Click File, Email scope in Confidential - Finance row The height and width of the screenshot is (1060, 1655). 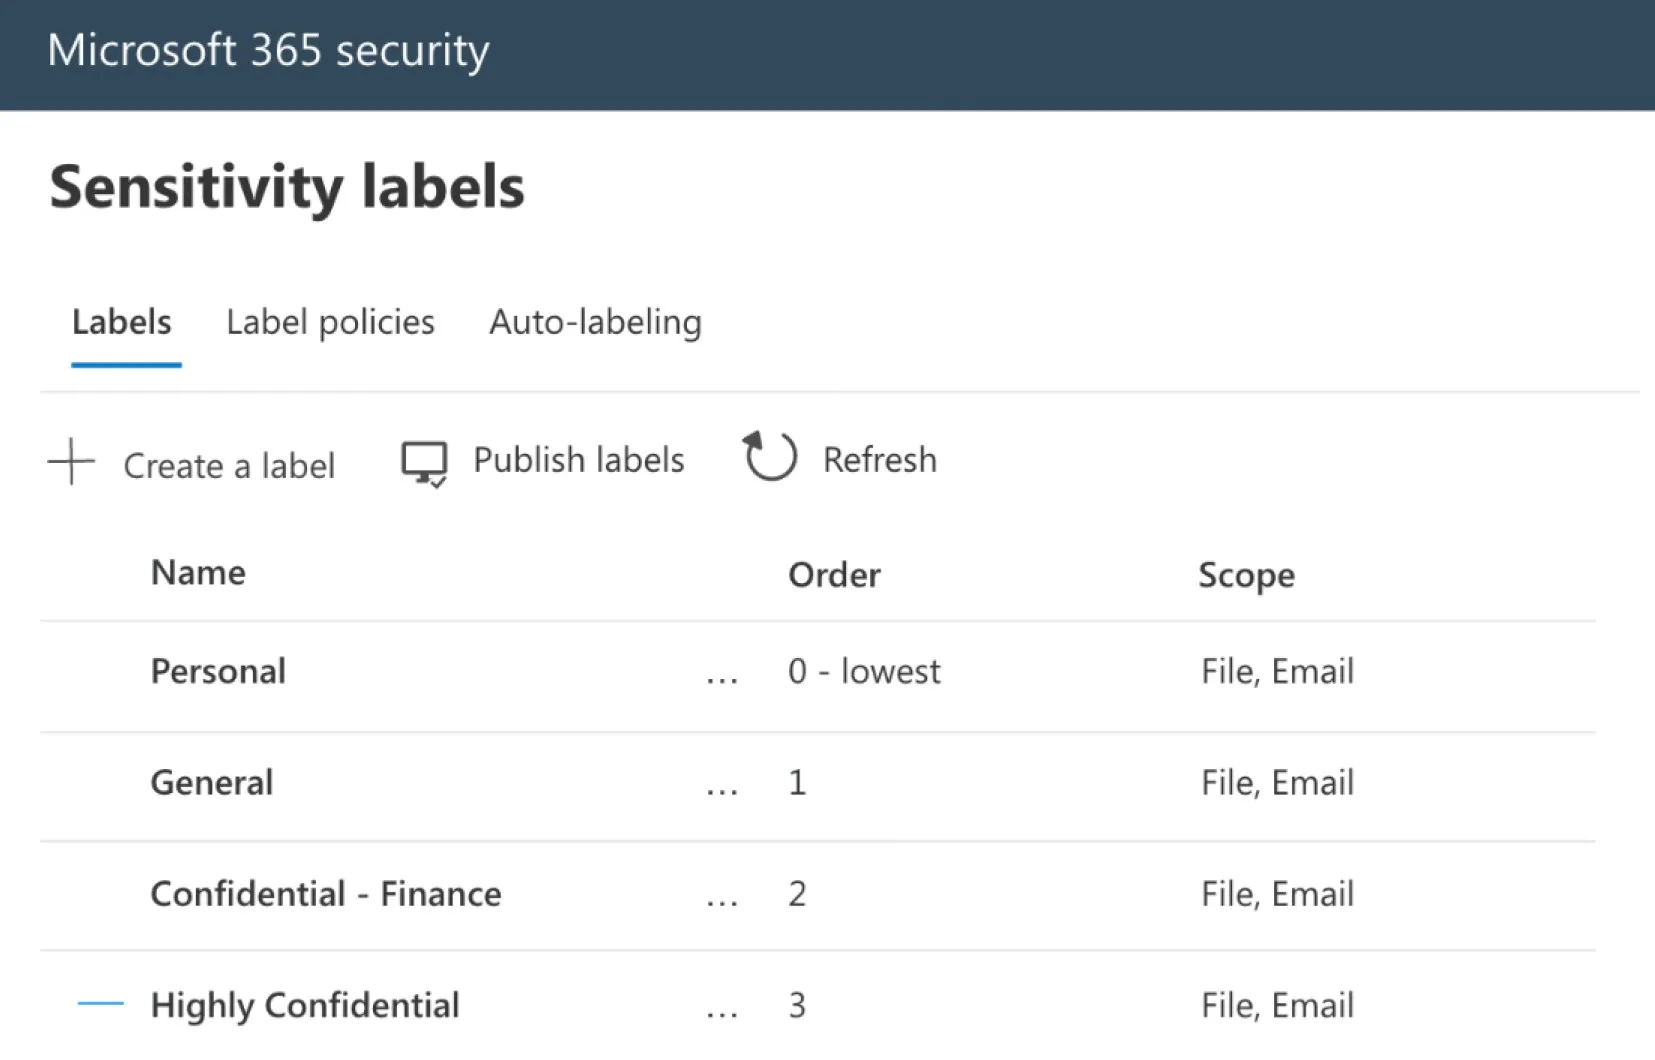tap(1277, 893)
